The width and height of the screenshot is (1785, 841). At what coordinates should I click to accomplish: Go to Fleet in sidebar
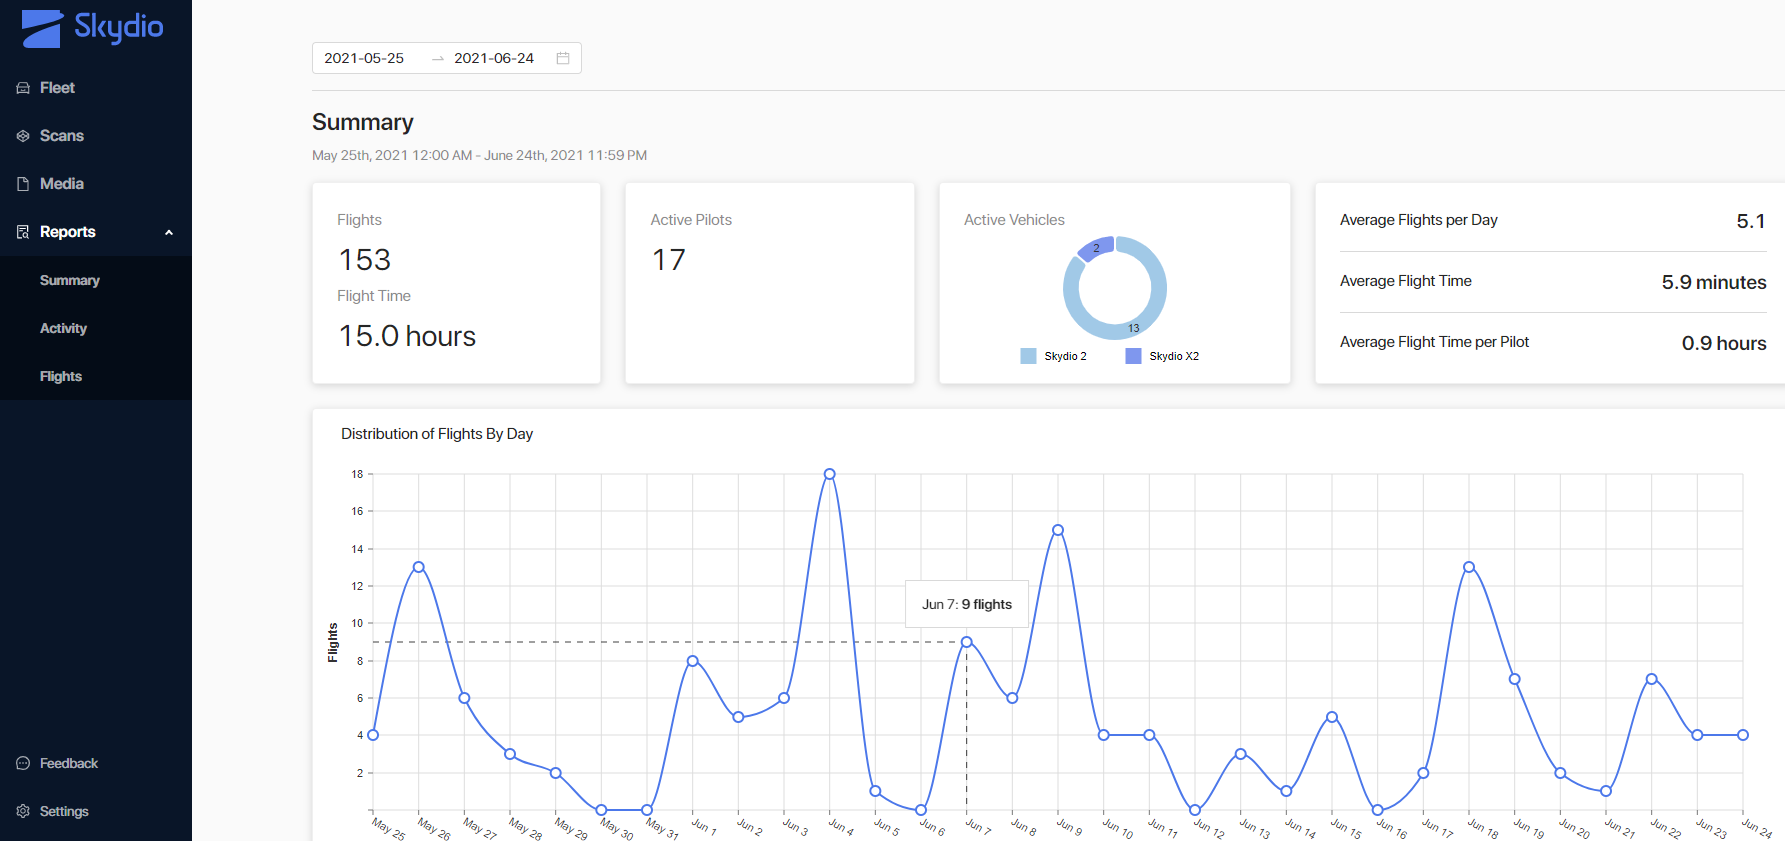click(57, 88)
